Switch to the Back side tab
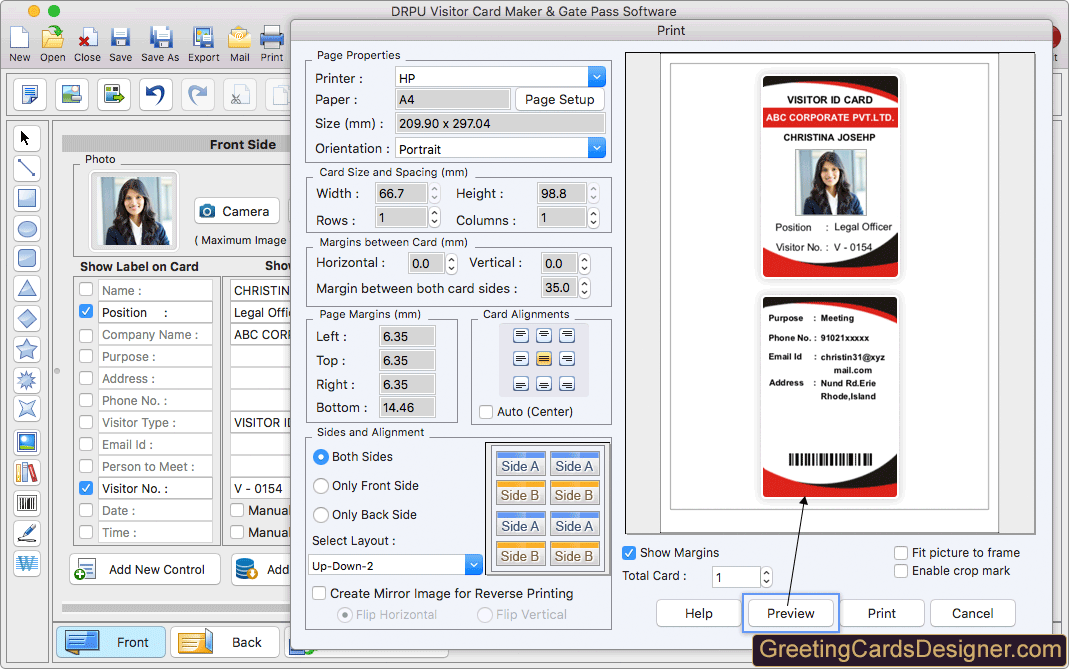The height and width of the screenshot is (669, 1069). (225, 642)
